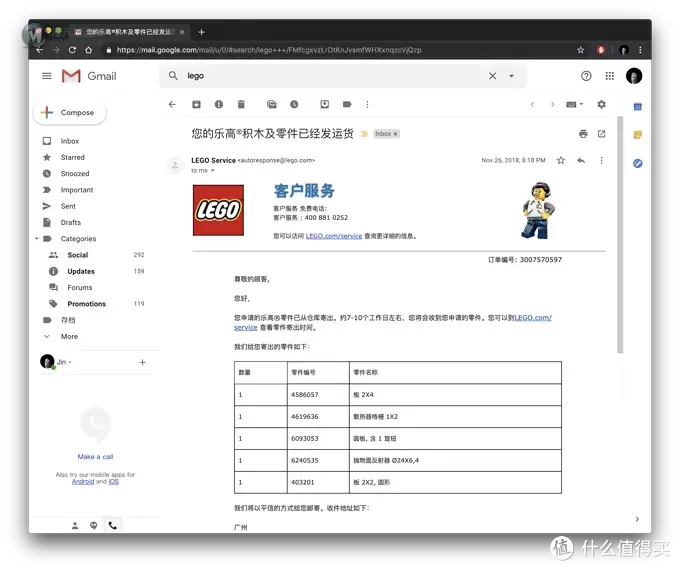Click the lego search input field
The image size is (680, 571).
(330, 76)
